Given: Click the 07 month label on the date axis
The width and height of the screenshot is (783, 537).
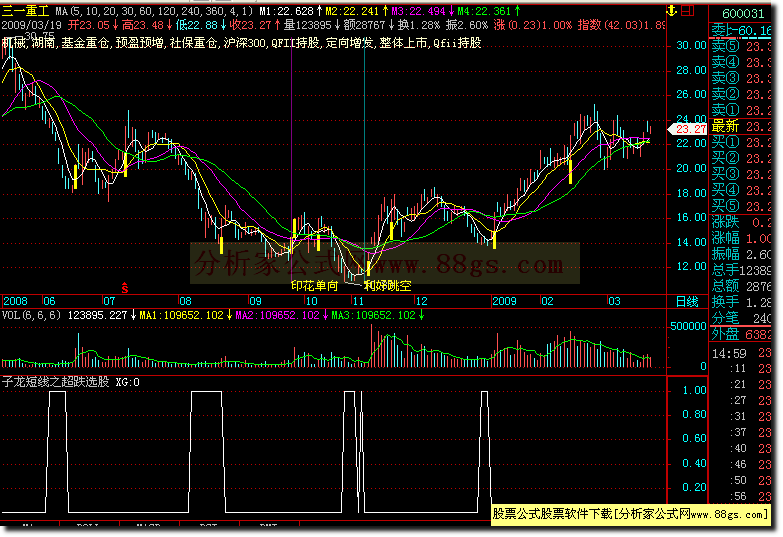Looking at the screenshot, I should click(x=109, y=301).
